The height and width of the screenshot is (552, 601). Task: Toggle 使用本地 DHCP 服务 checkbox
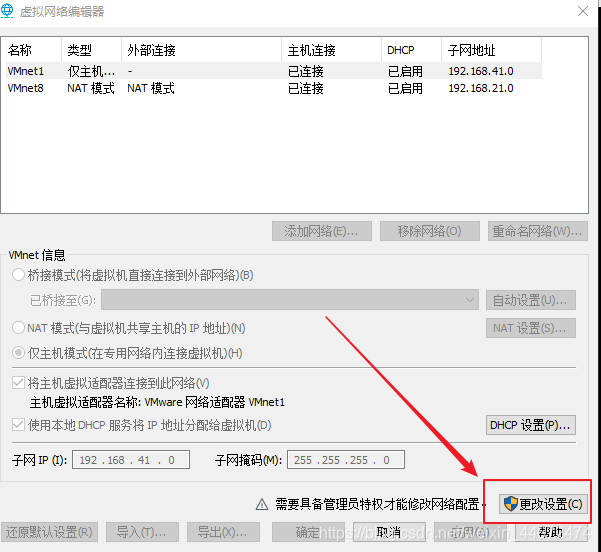tap(18, 425)
